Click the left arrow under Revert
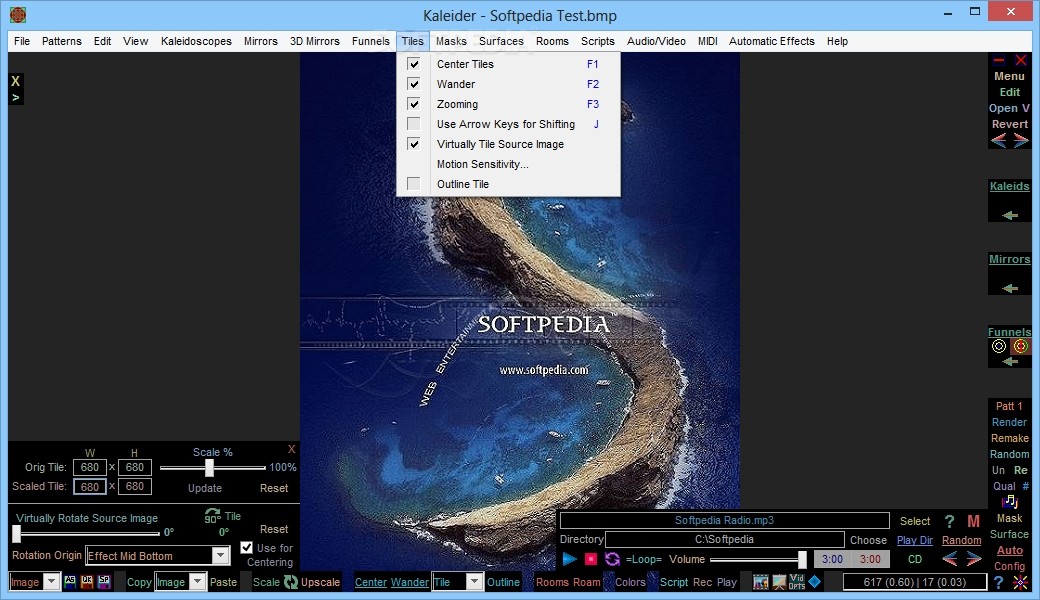The width and height of the screenshot is (1040, 600). tap(999, 140)
